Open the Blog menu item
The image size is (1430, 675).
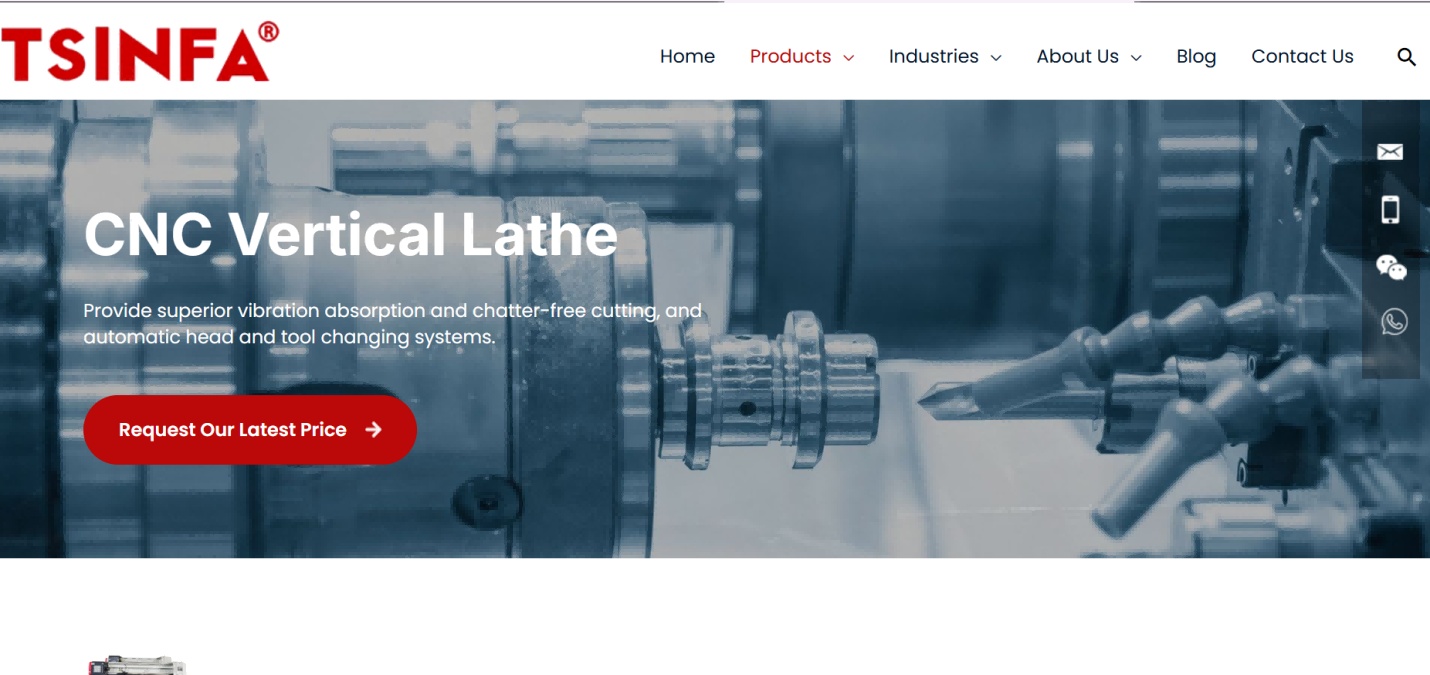tap(1196, 56)
